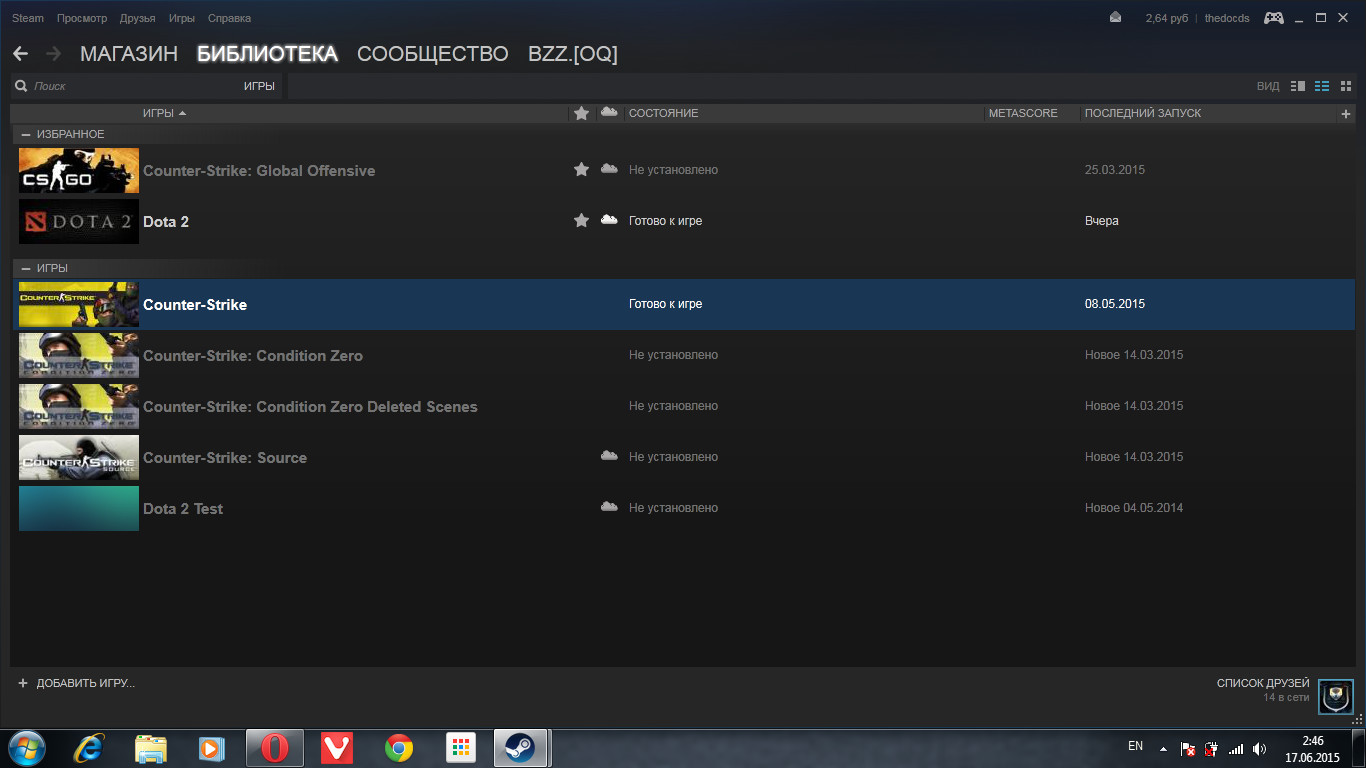Add column with plus icon in header
The image size is (1366, 768).
point(1345,114)
